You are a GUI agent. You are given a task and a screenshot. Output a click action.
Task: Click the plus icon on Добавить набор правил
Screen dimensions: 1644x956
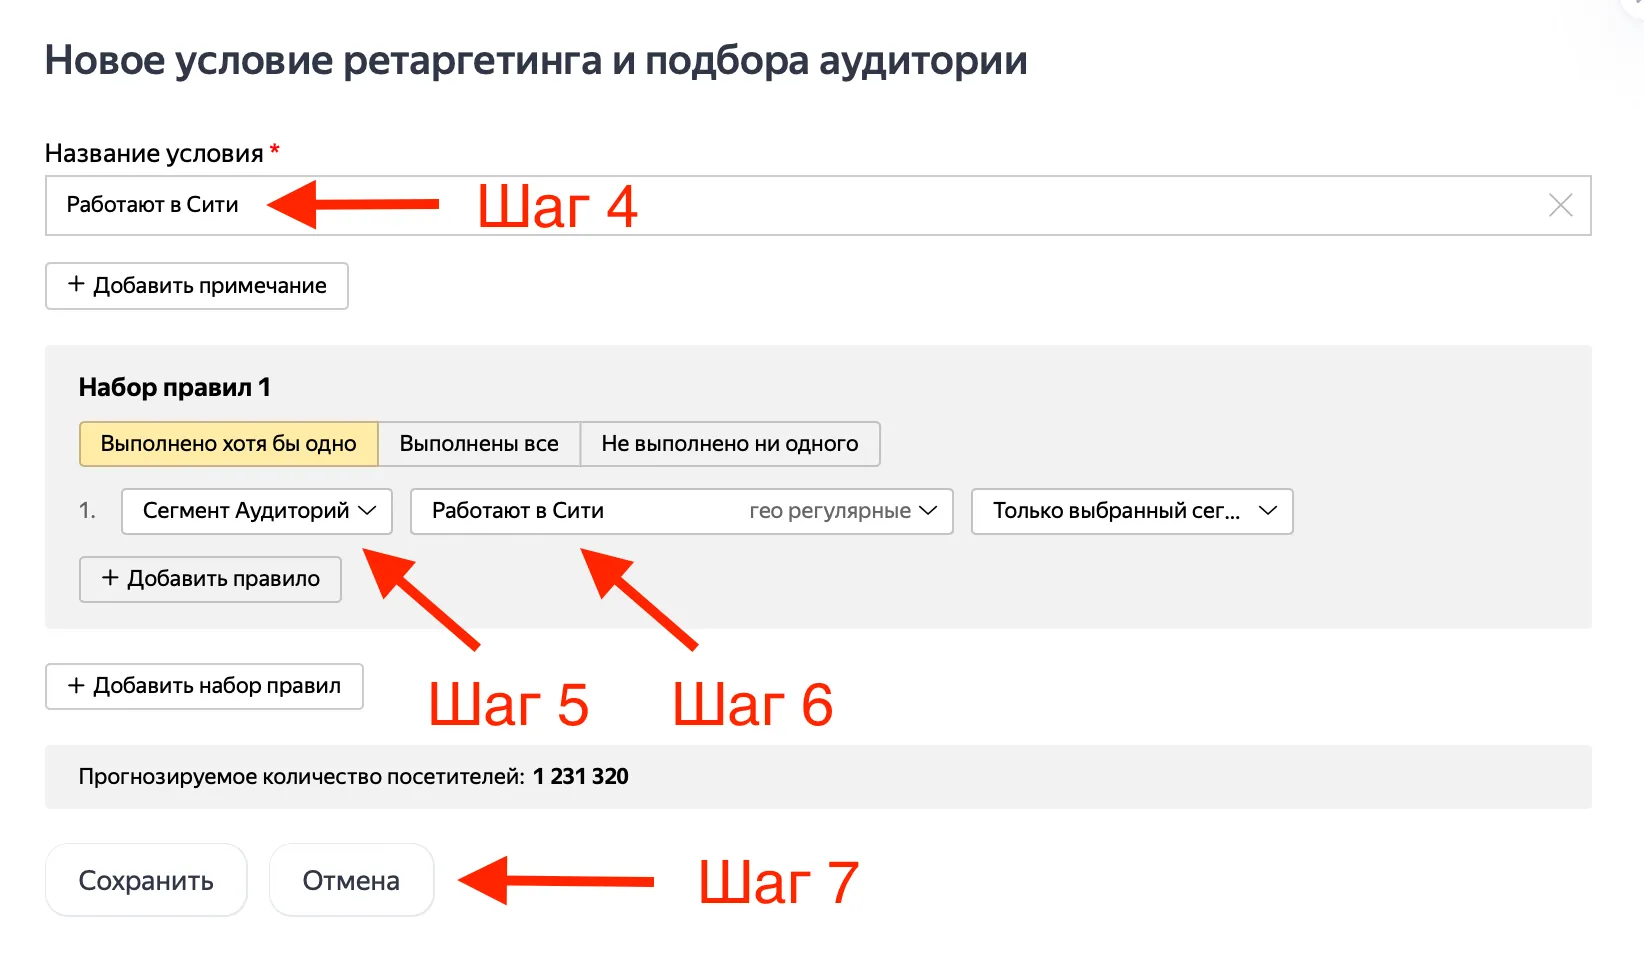point(74,686)
